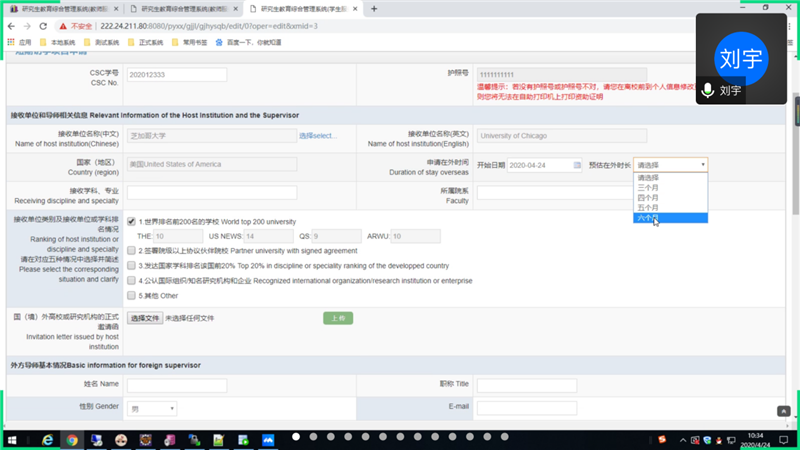Click the US NEWS ranking field
Viewport: 800px width, 450px height.
[268, 236]
